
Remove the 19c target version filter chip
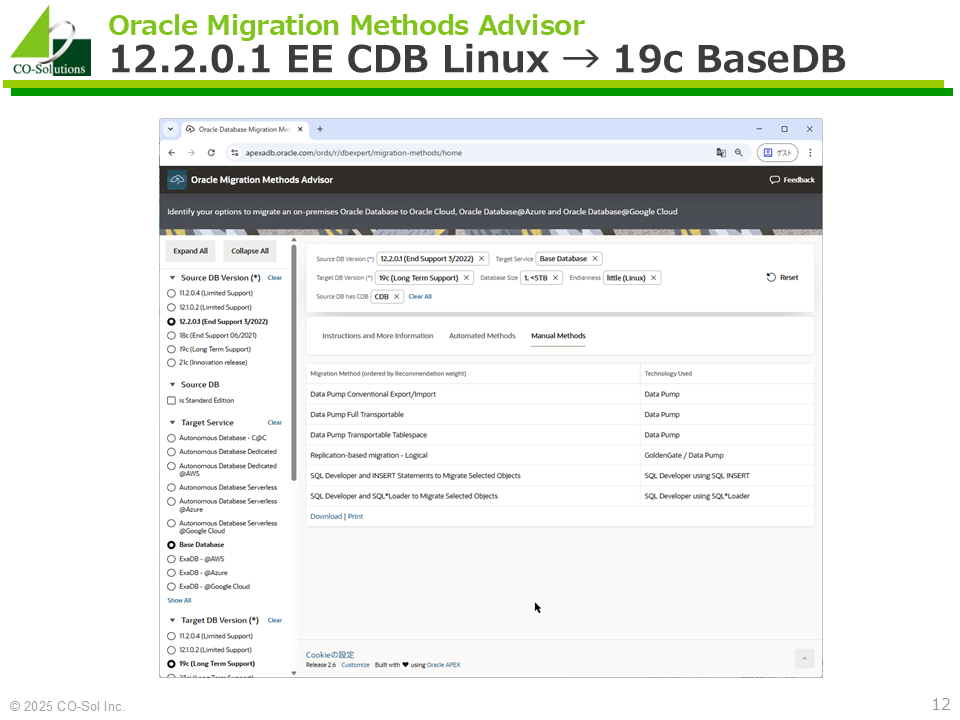tap(466, 278)
